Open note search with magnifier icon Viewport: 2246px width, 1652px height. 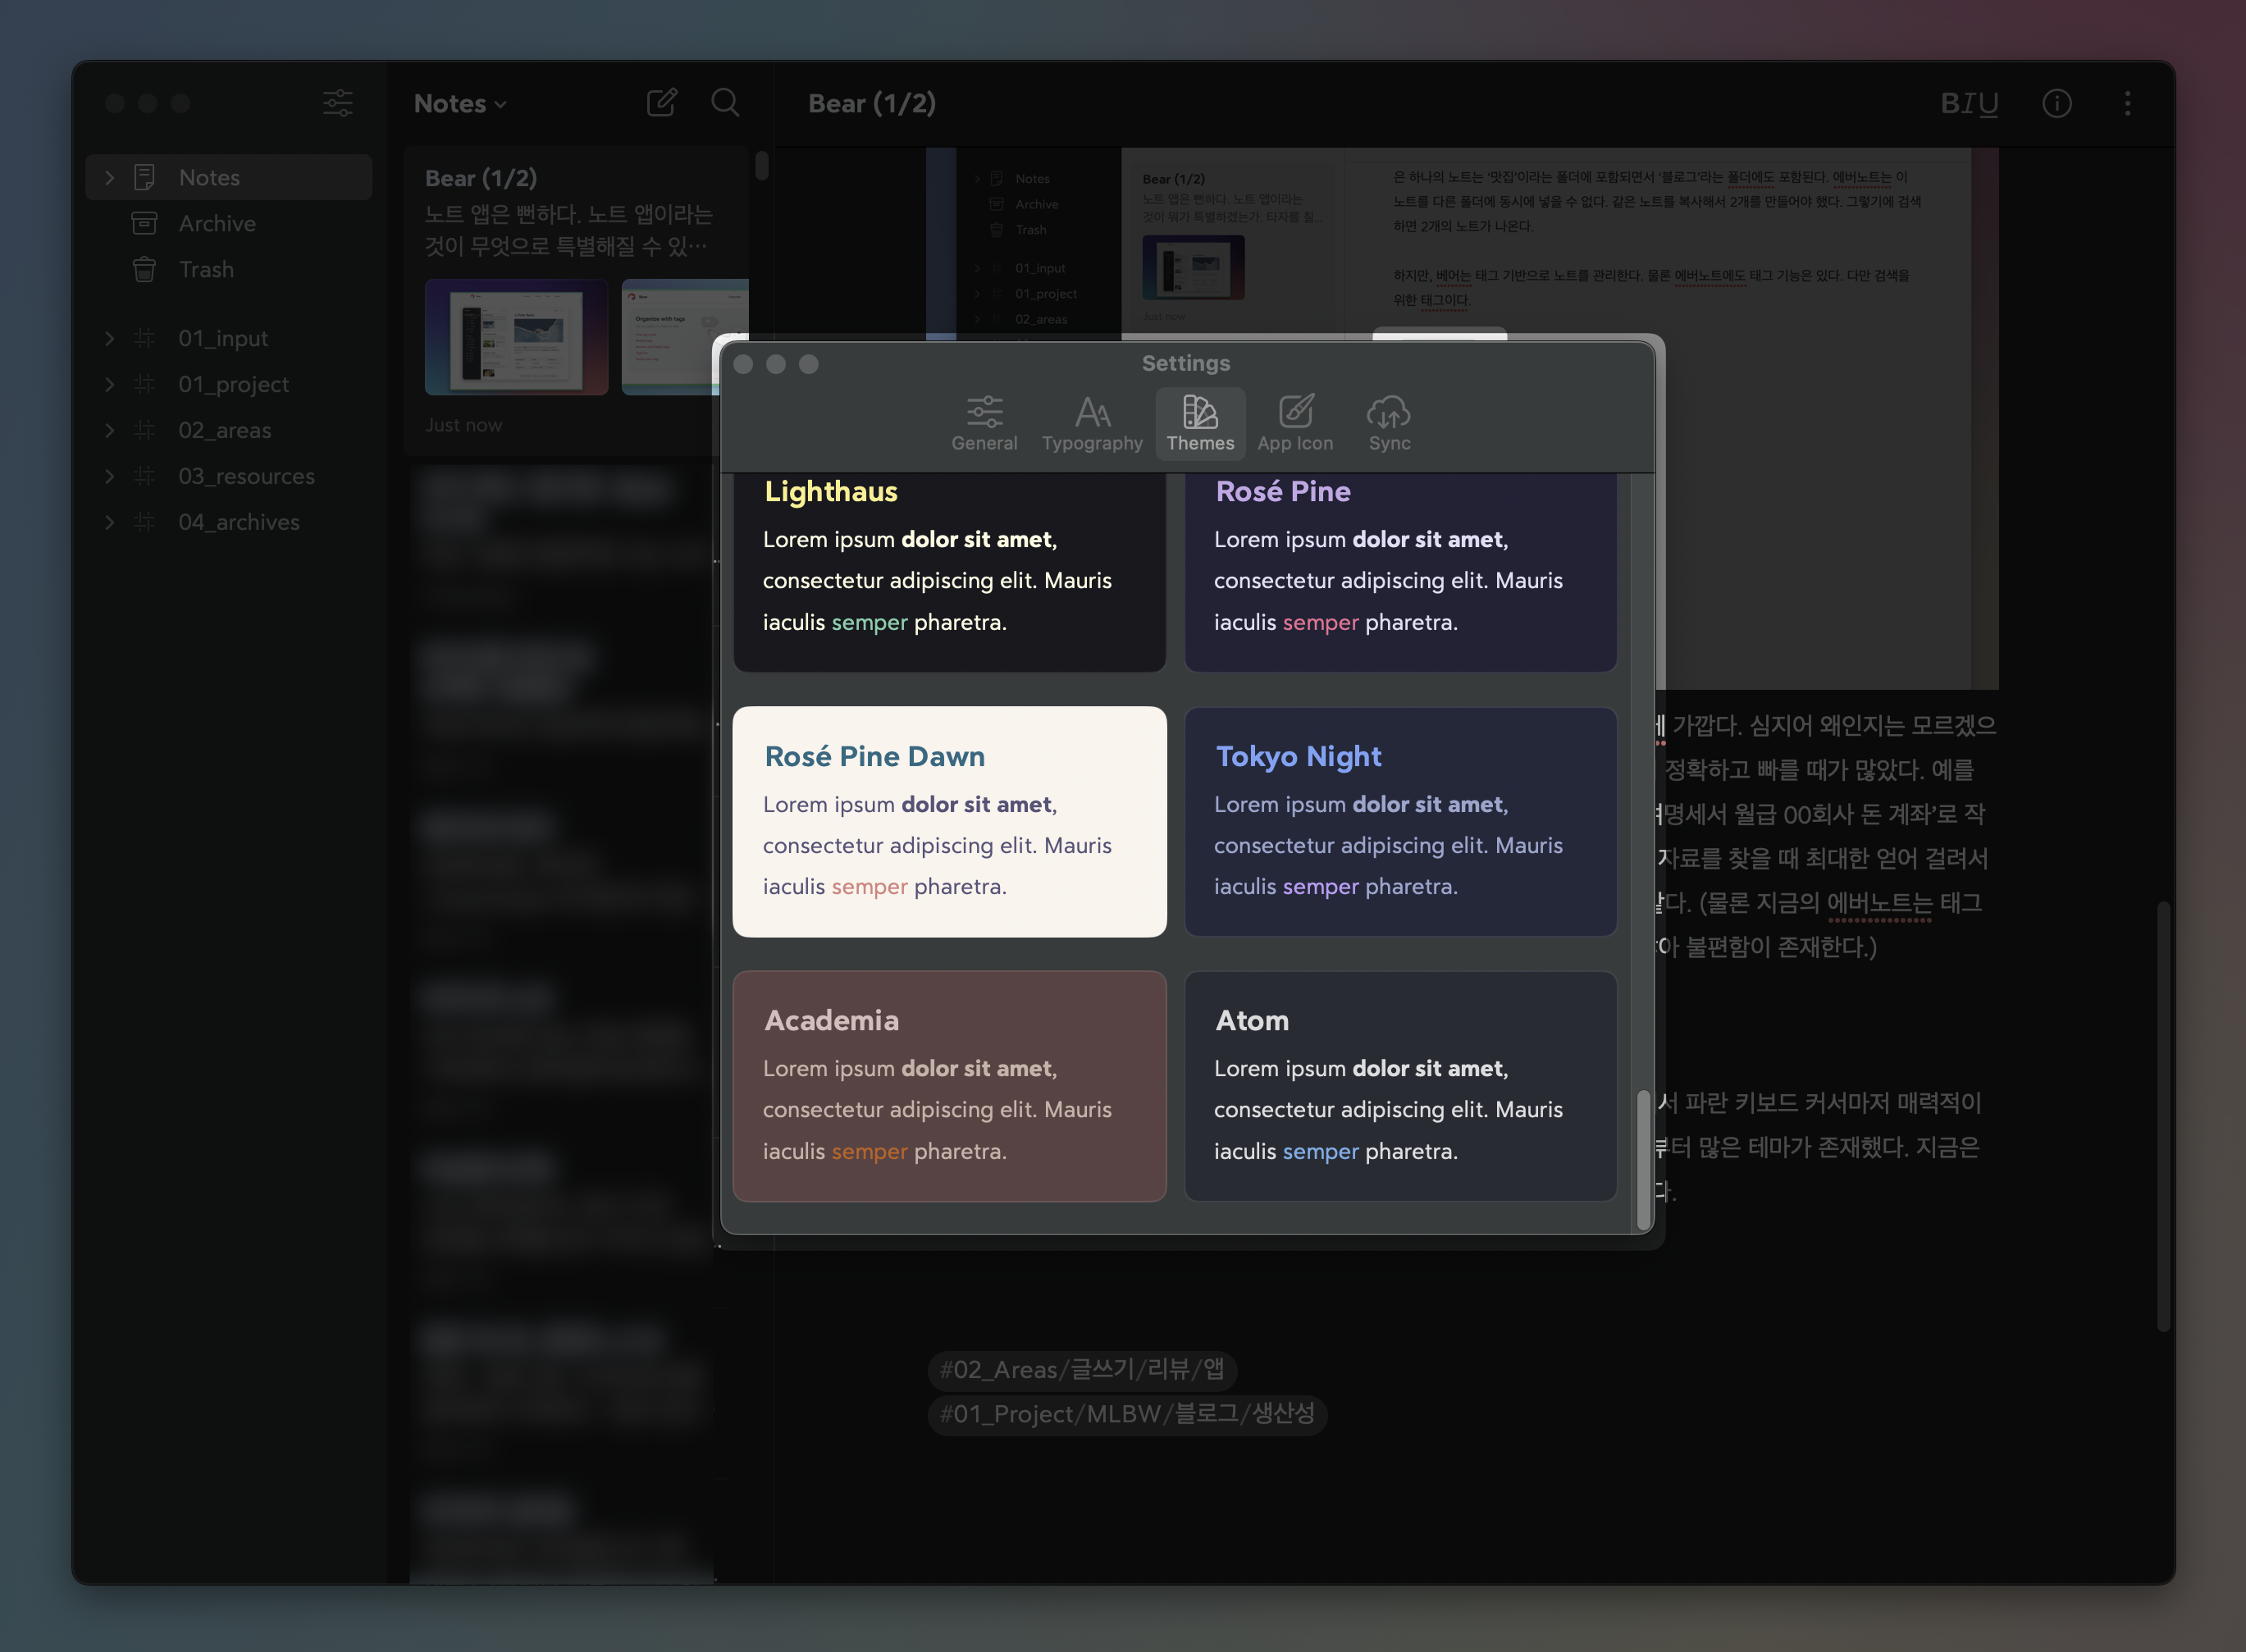[725, 103]
